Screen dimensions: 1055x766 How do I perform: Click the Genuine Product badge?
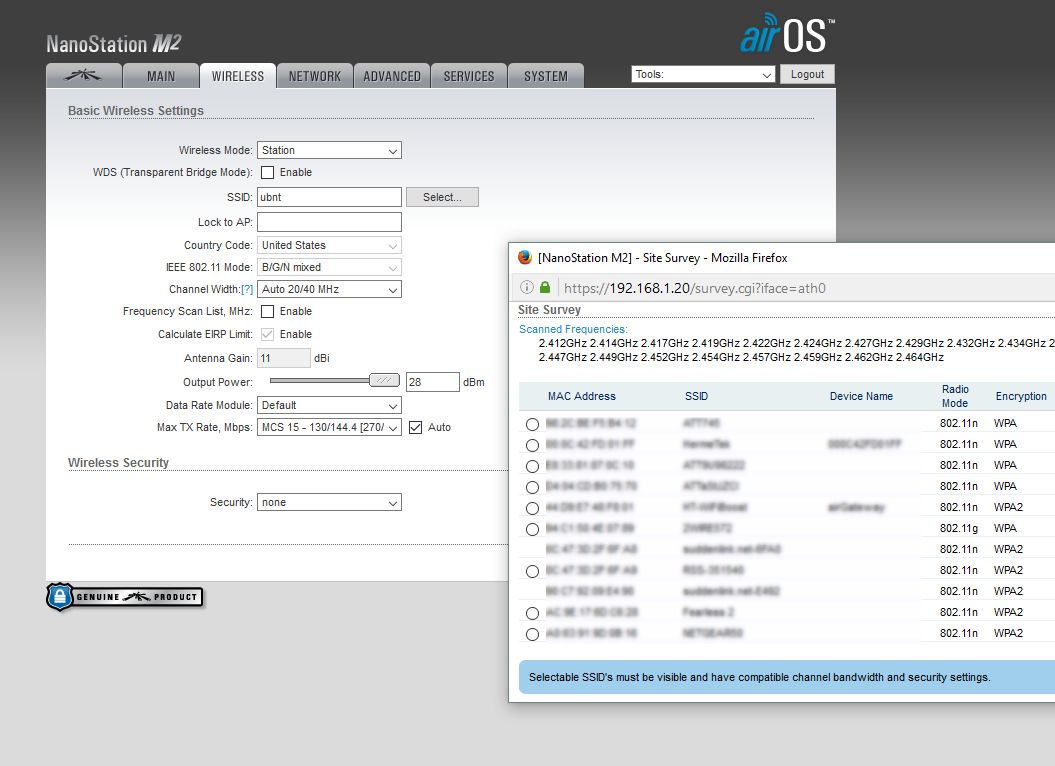pyautogui.click(x=125, y=596)
